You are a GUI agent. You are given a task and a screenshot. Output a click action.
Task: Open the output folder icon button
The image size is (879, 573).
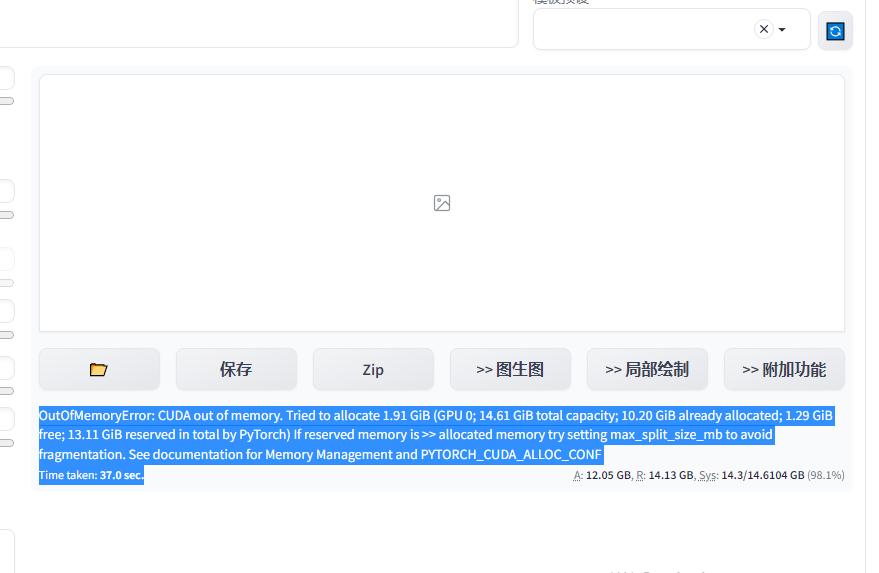click(x=99, y=369)
